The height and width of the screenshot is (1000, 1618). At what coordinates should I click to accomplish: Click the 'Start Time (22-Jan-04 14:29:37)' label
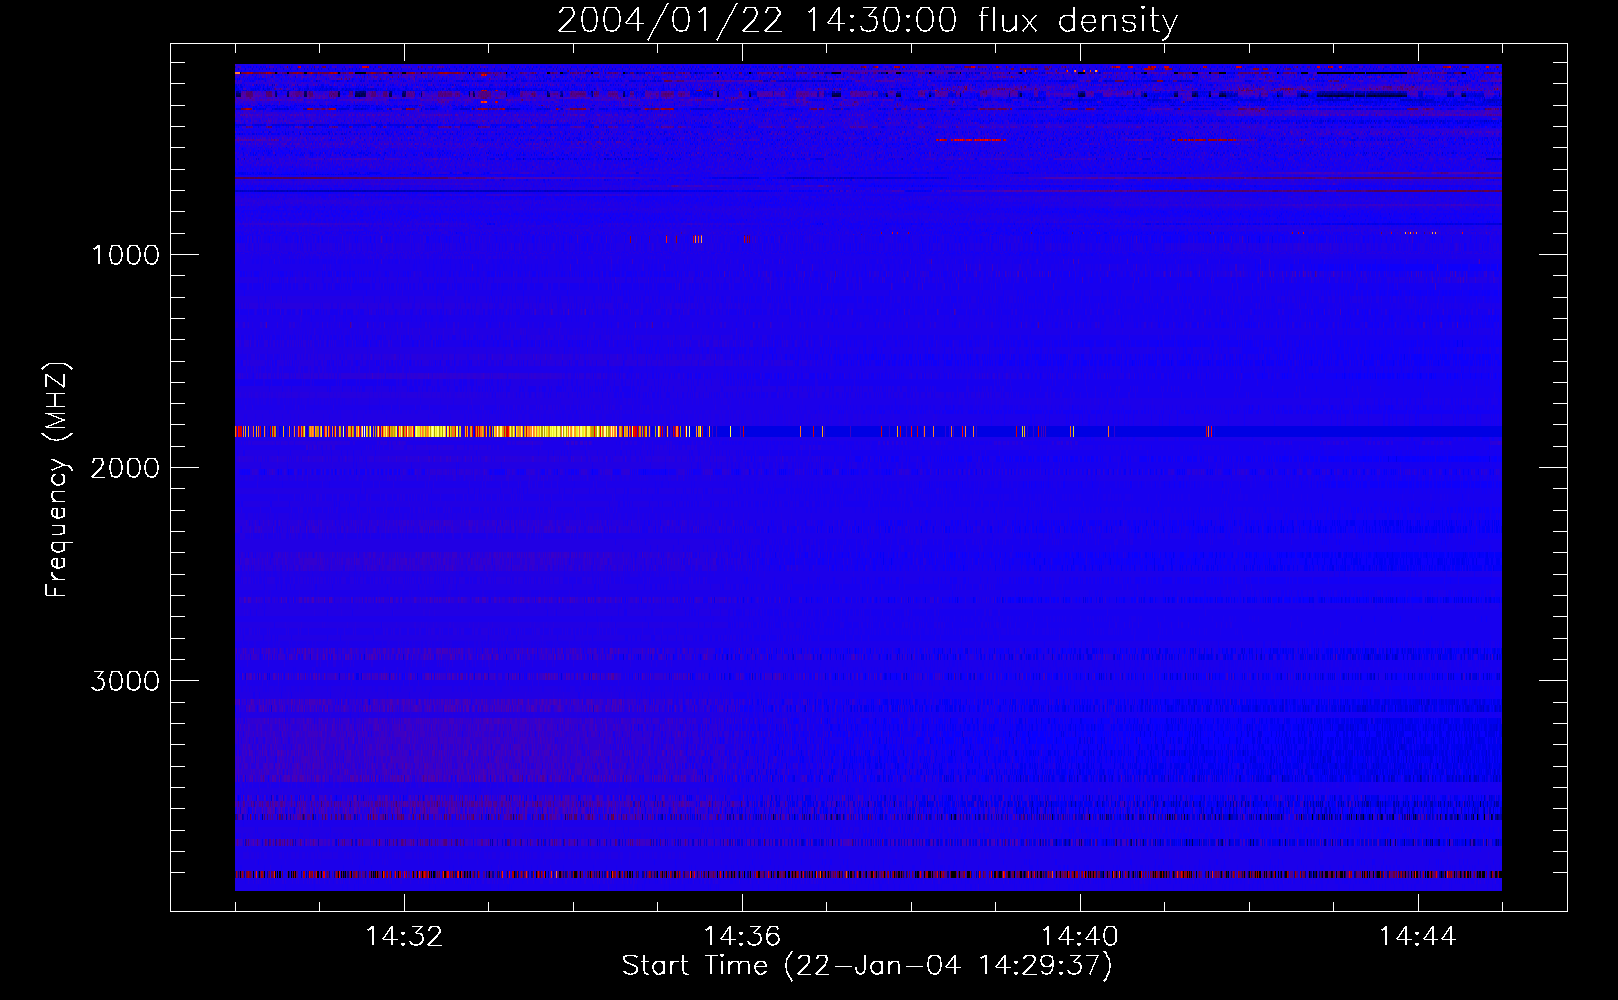click(x=867, y=966)
